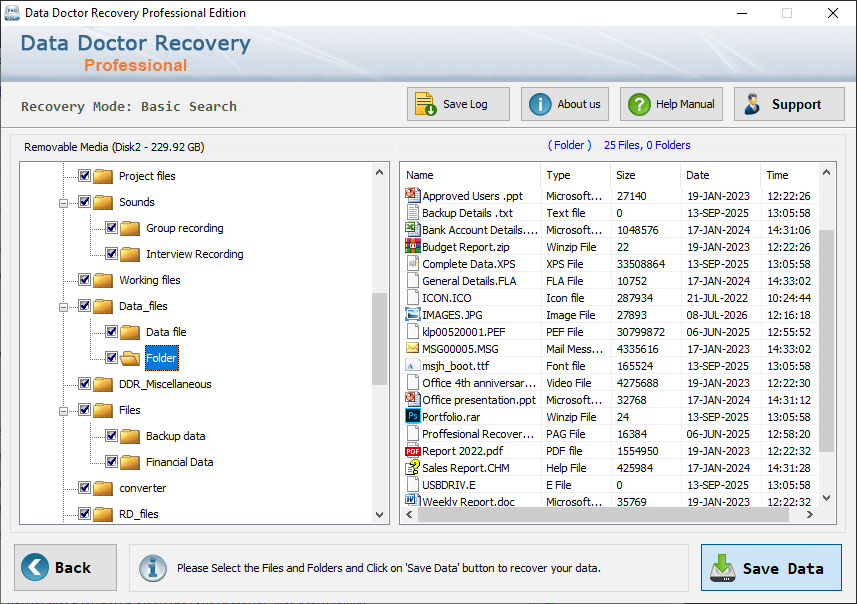Click the About us info icon
This screenshot has height=604, width=857.
[540, 104]
